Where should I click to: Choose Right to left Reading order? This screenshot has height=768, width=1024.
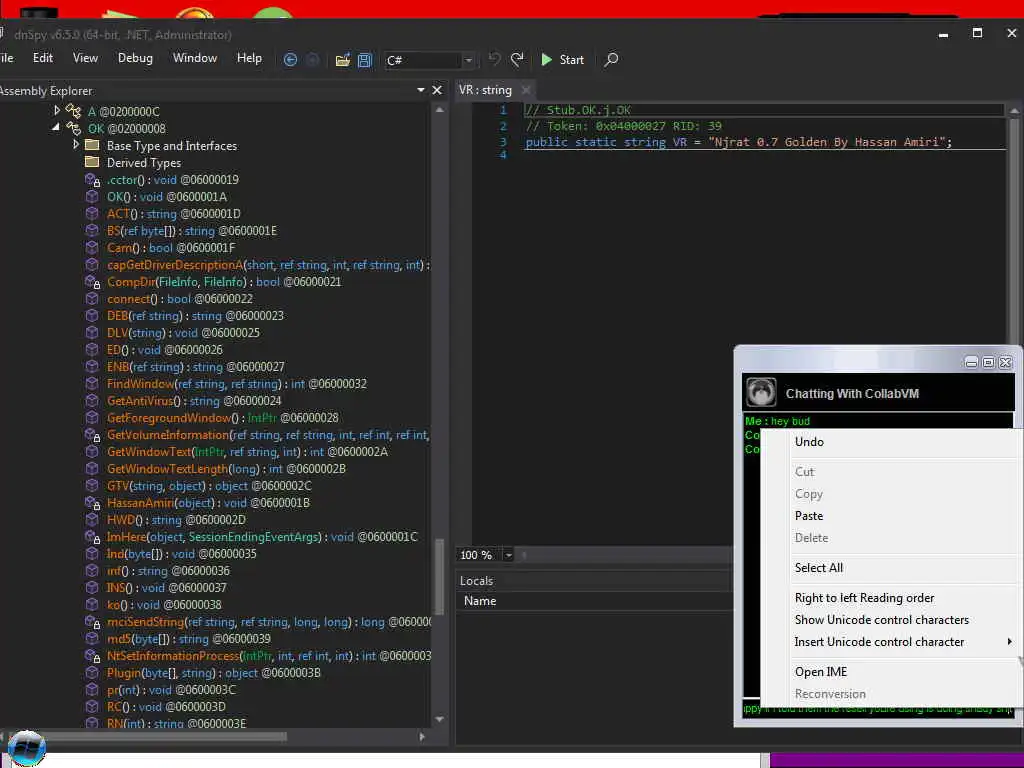(864, 598)
